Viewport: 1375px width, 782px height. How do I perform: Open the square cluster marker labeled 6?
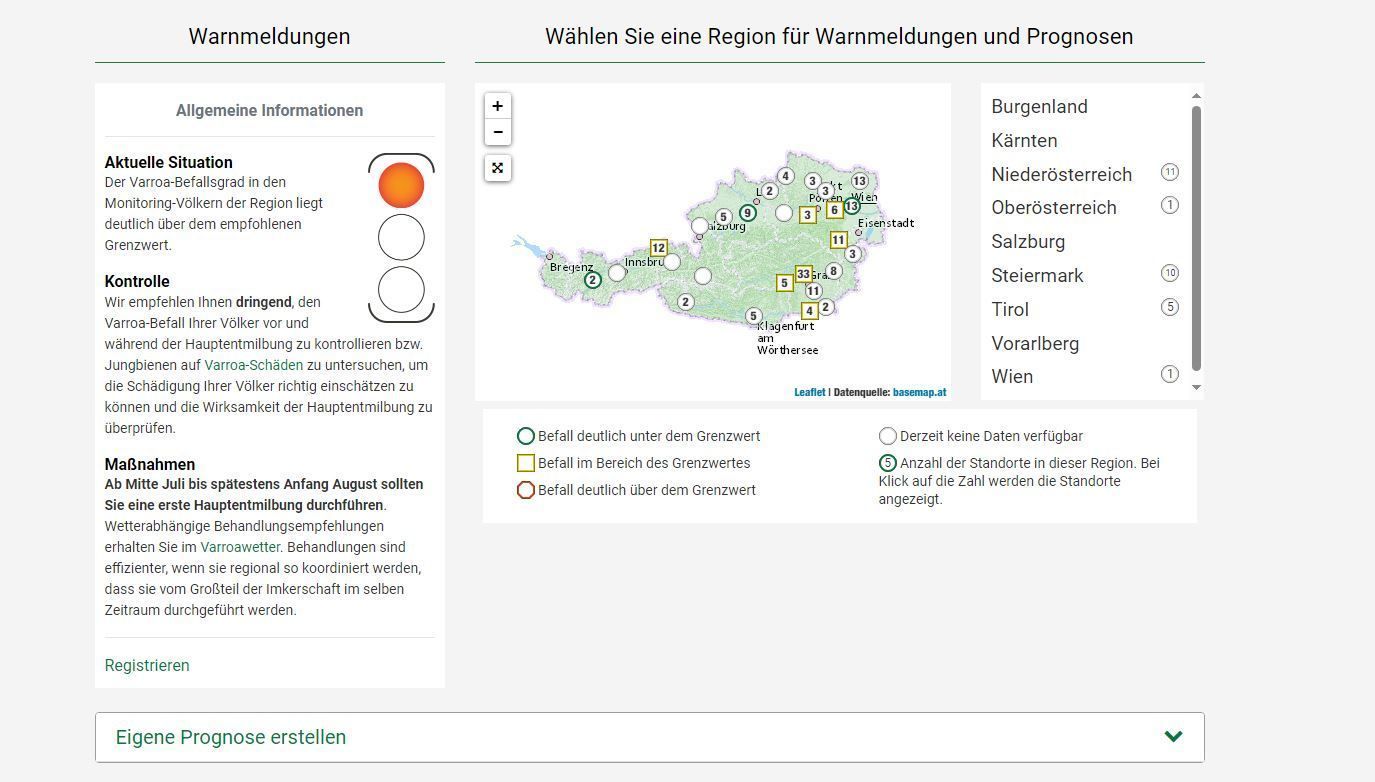(834, 211)
